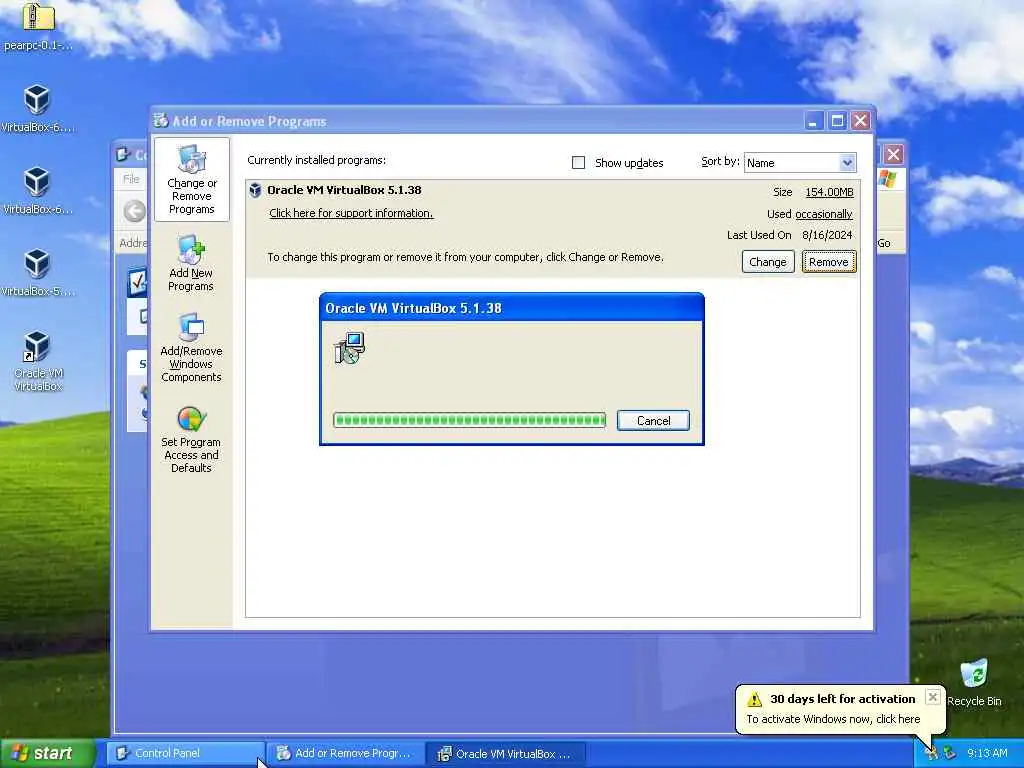Open Add/Remove Windows Components in sidebar
This screenshot has height=768, width=1024.
pos(191,347)
